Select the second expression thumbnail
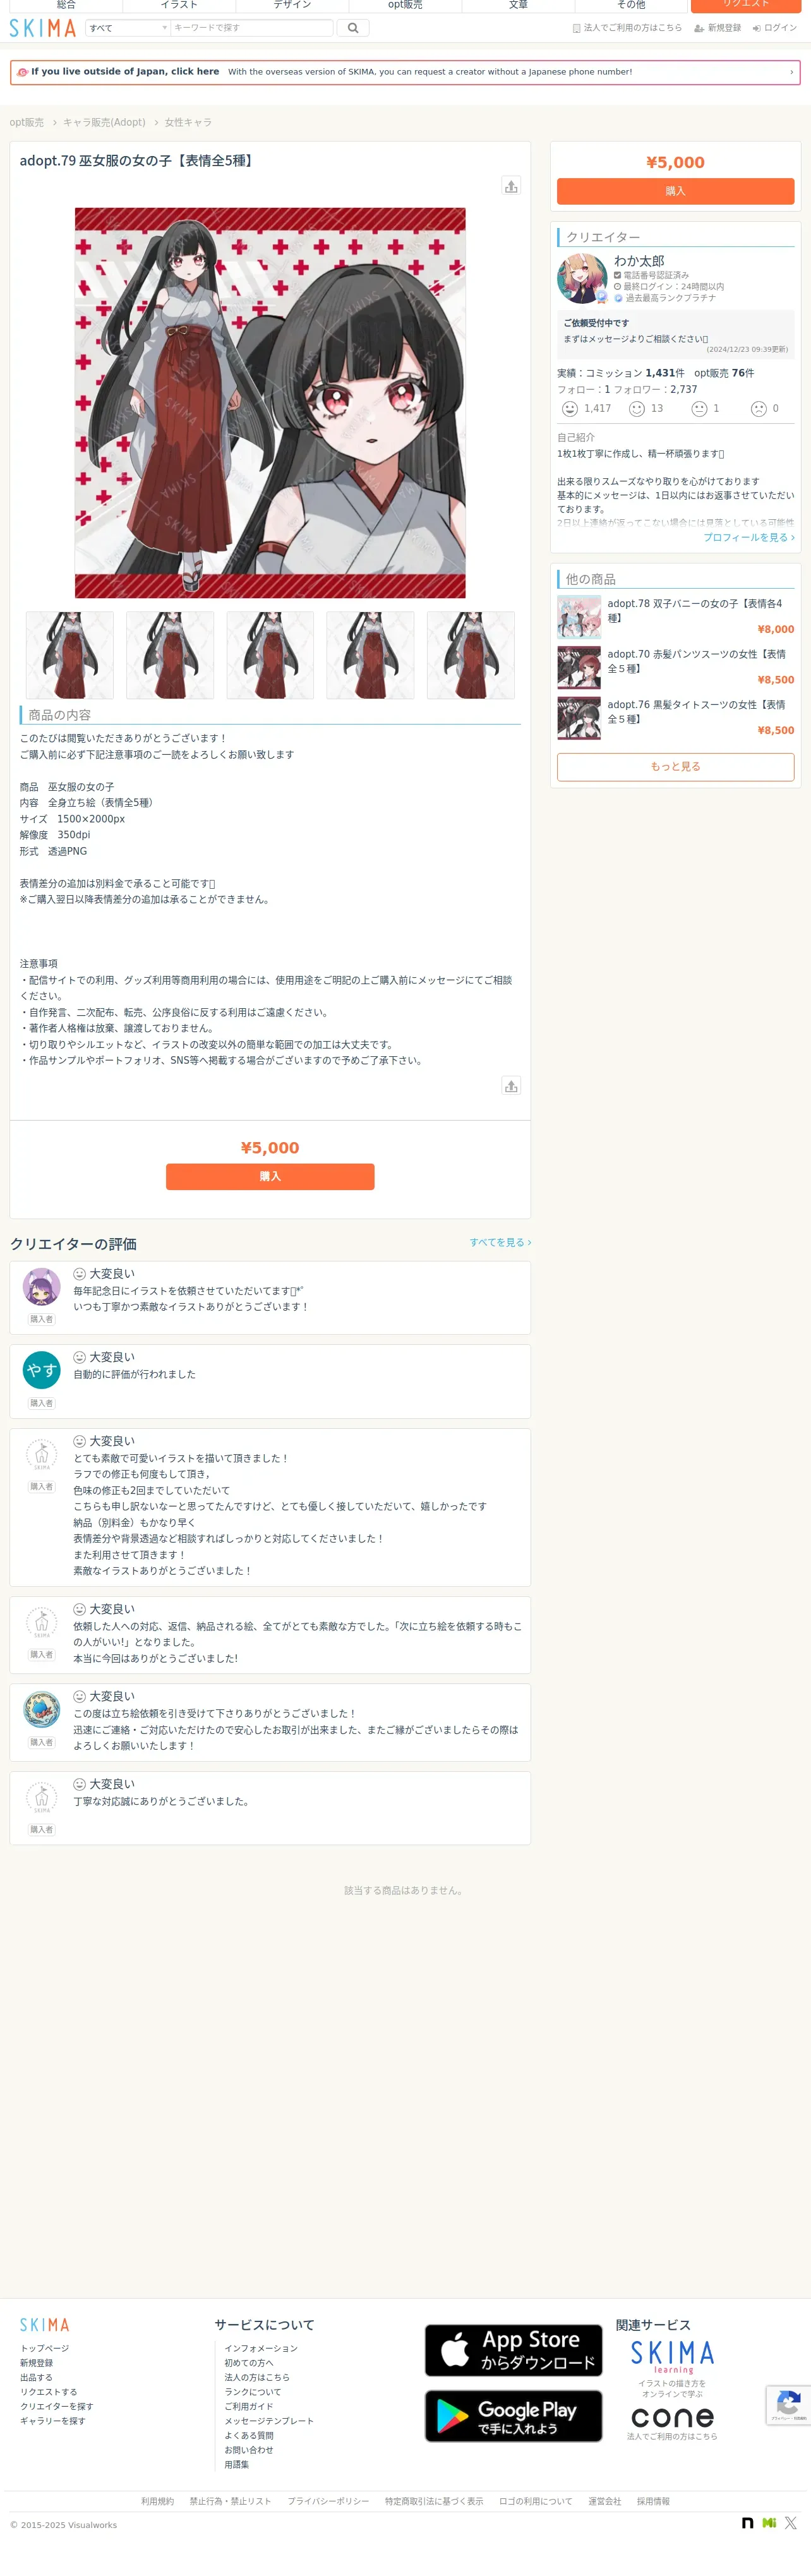The image size is (811, 2576). pos(170,655)
